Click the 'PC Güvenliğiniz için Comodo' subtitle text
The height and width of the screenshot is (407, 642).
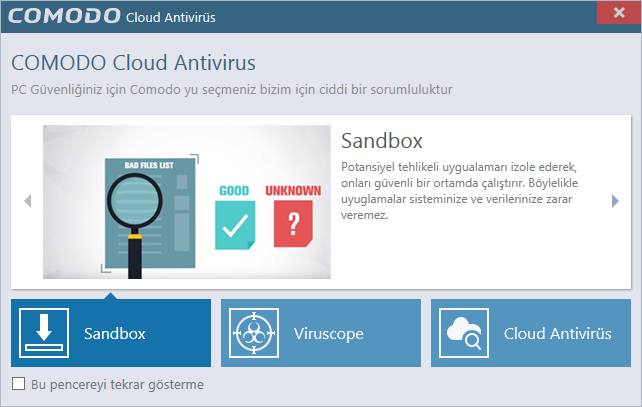(x=232, y=90)
